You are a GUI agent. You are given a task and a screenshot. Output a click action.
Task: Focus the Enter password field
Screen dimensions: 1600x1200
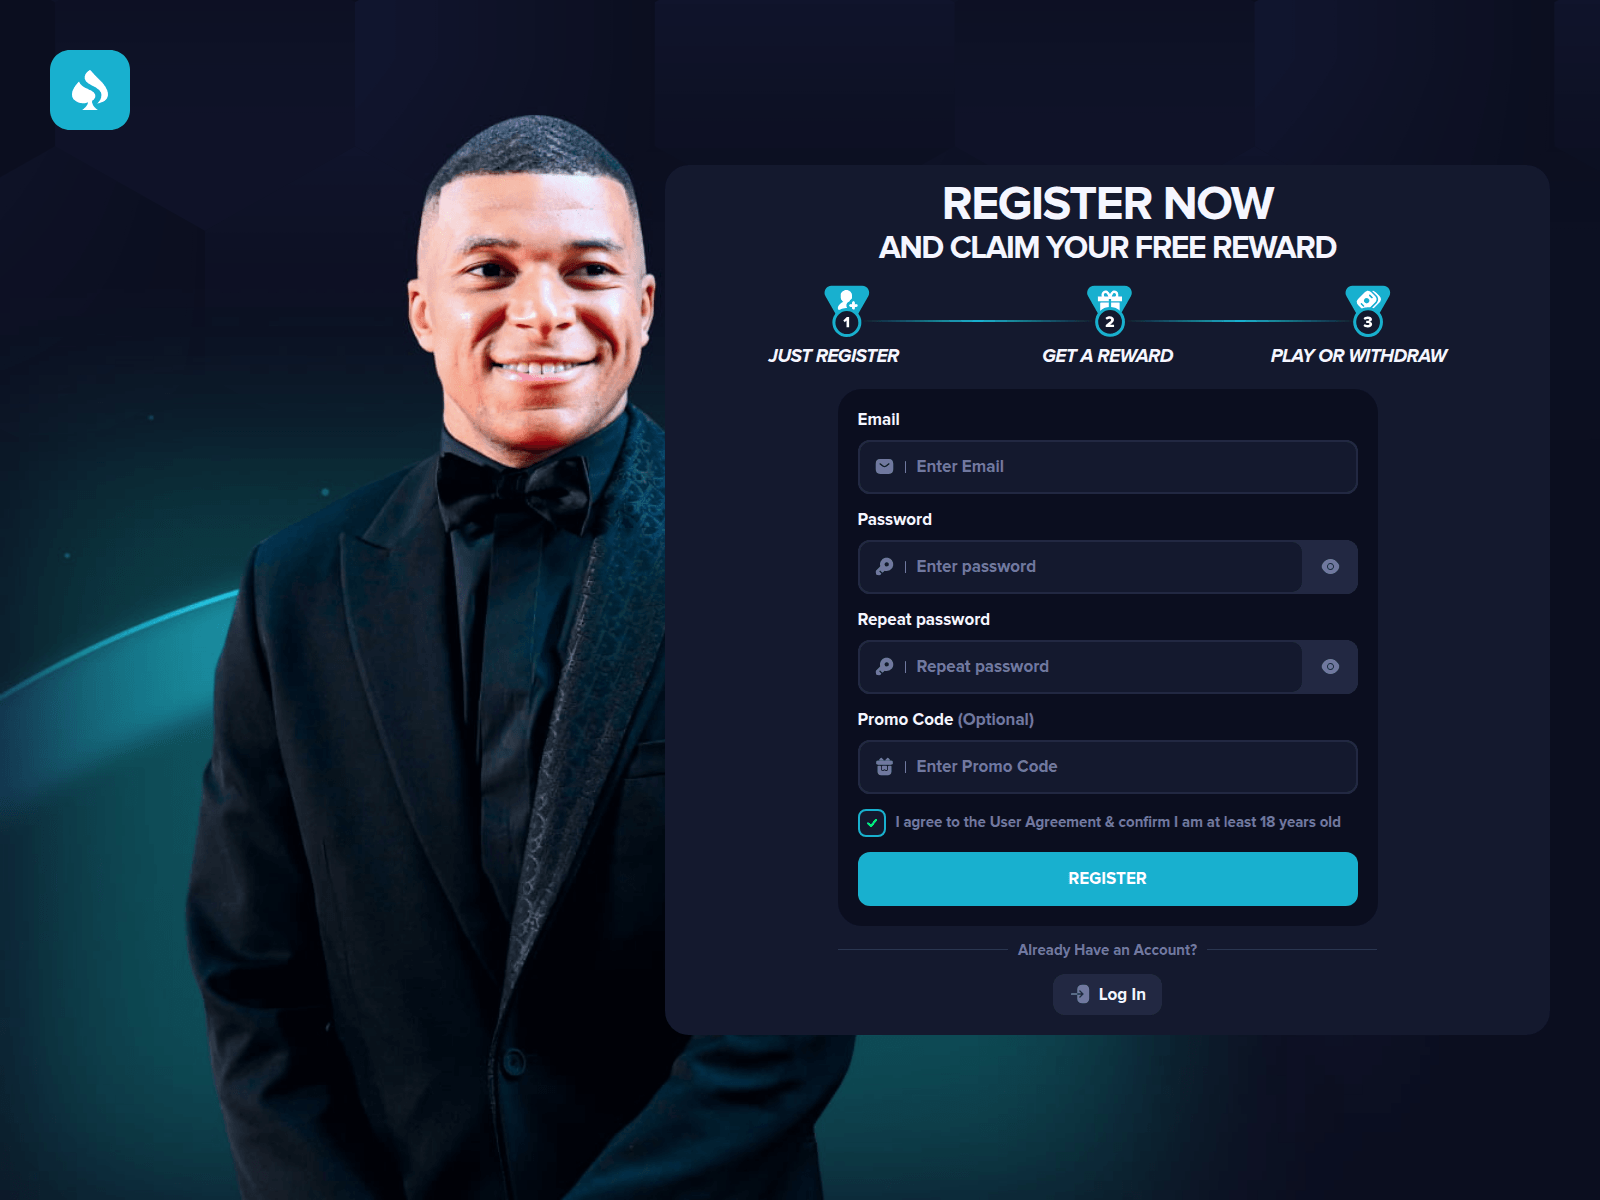click(1080, 567)
